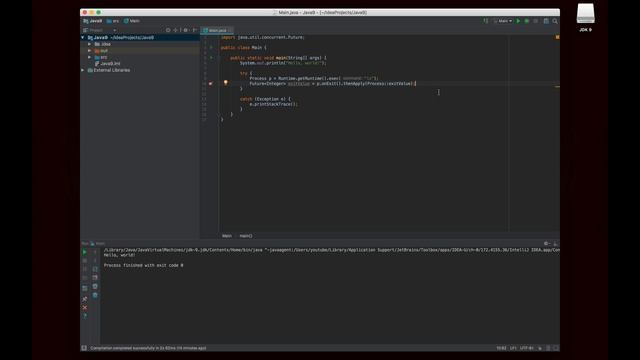640x360 pixels.
Task: Select the Main.java editor tab
Action: point(217,30)
